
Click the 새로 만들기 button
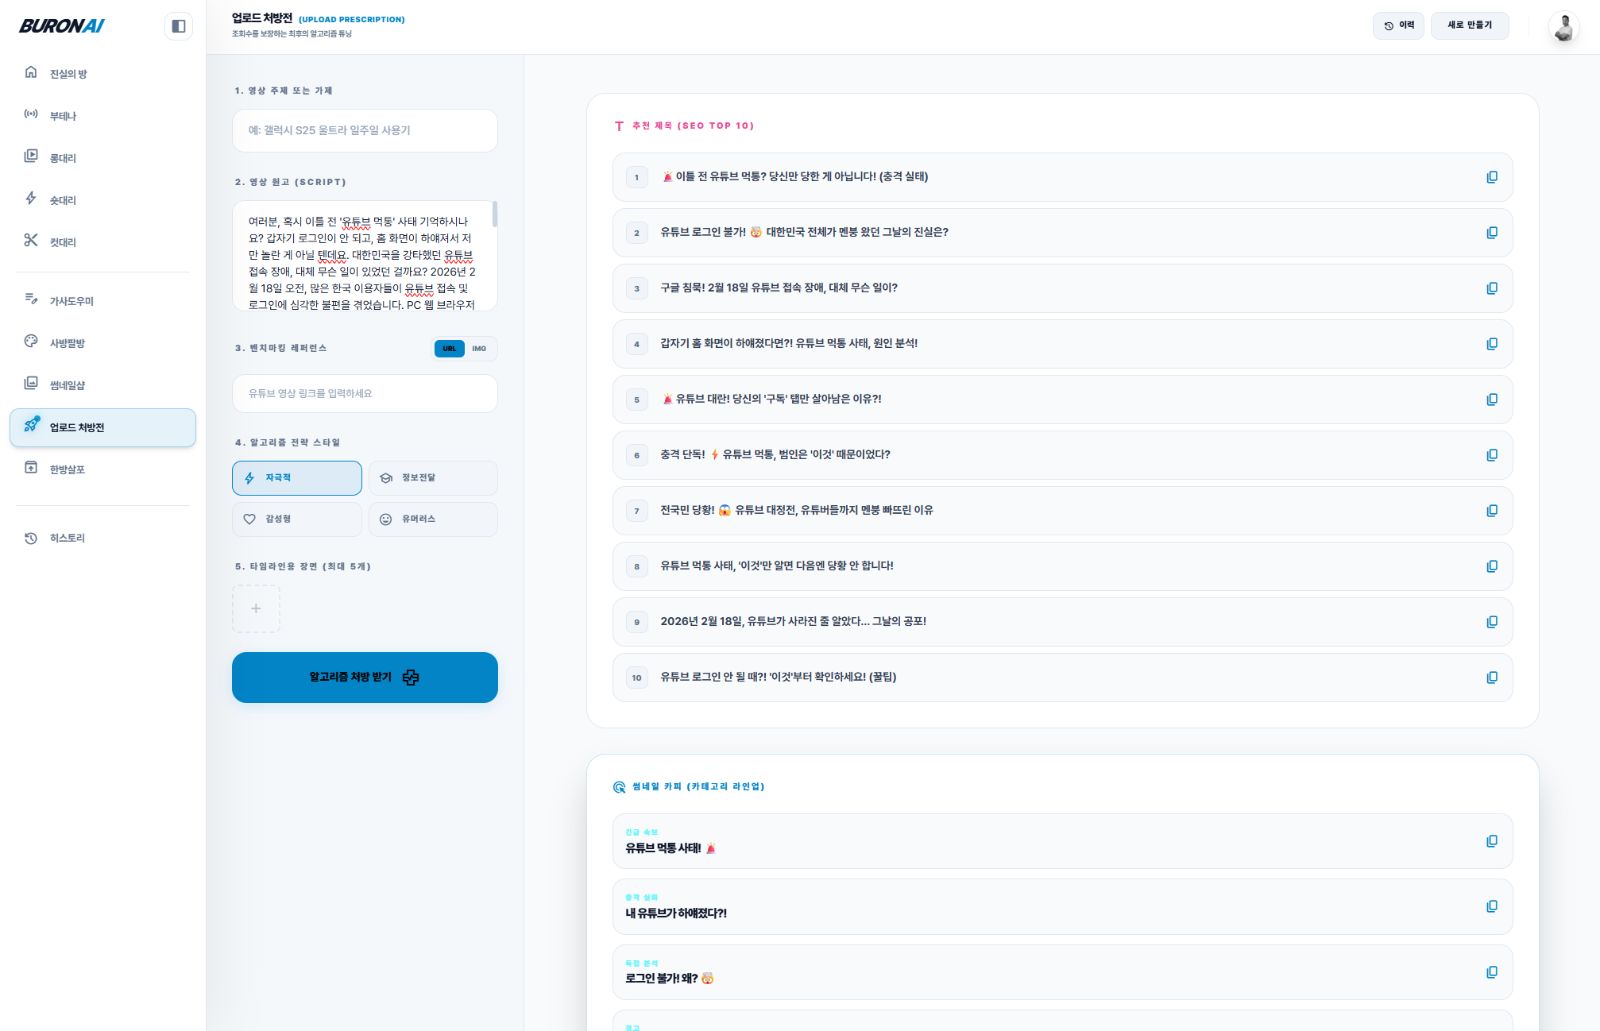[x=1469, y=26]
